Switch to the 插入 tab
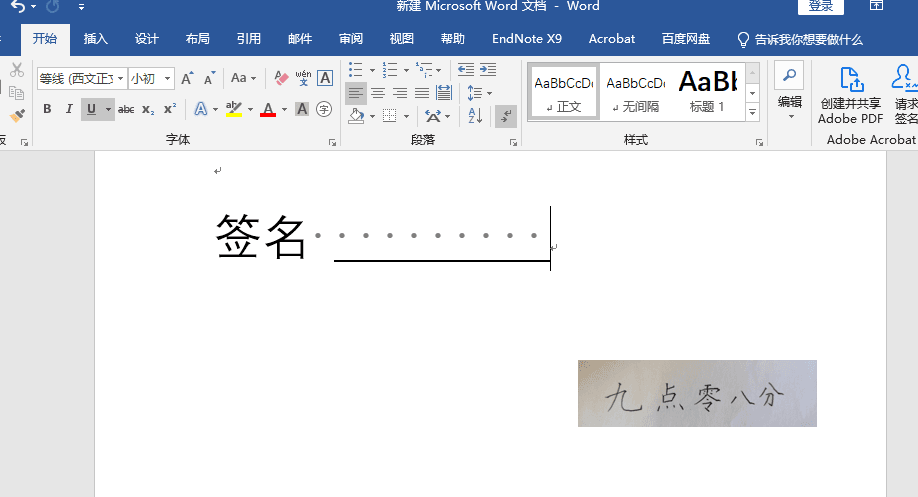The height and width of the screenshot is (497, 918). click(96, 39)
